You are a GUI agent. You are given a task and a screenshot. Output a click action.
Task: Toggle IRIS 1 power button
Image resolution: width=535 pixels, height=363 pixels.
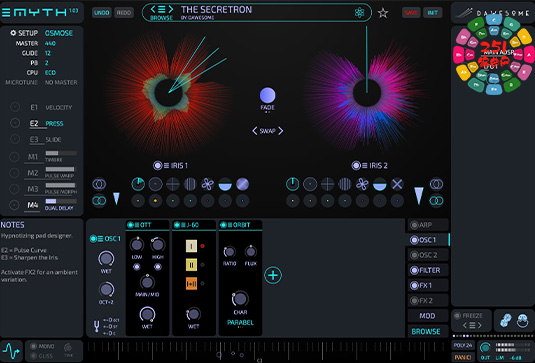point(157,166)
